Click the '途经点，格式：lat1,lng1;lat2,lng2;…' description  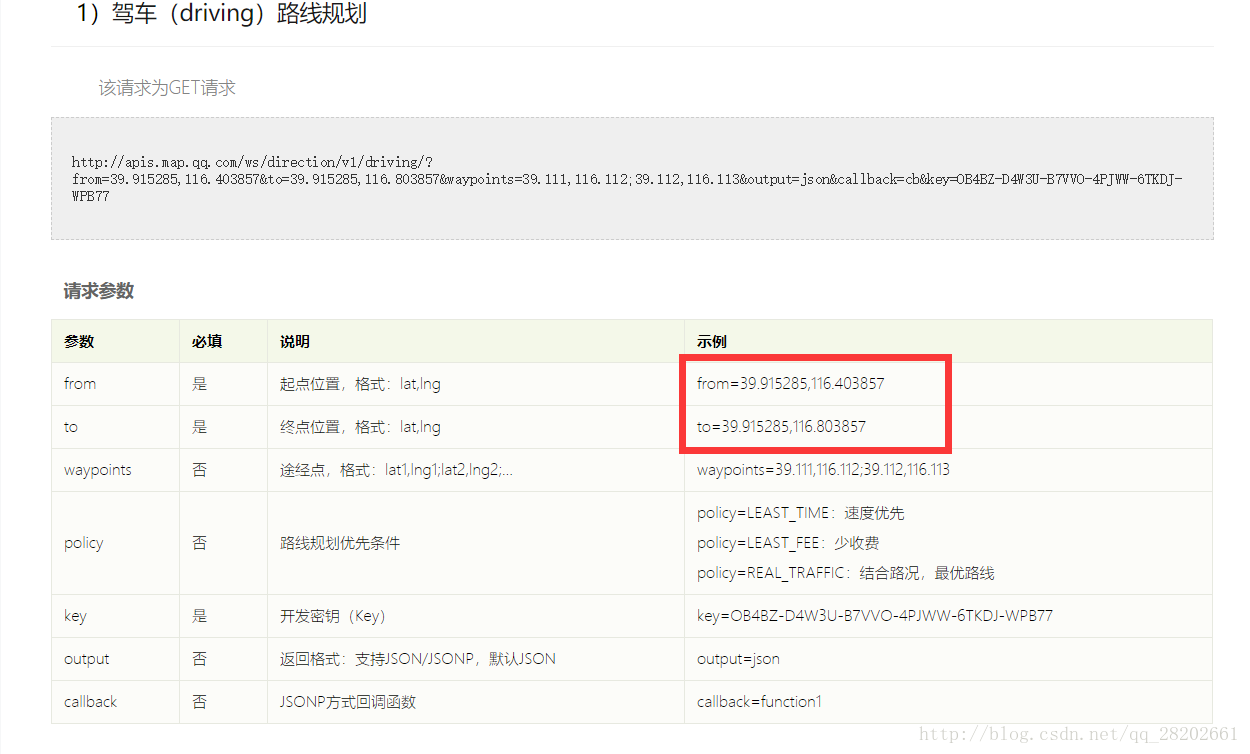tap(396, 470)
